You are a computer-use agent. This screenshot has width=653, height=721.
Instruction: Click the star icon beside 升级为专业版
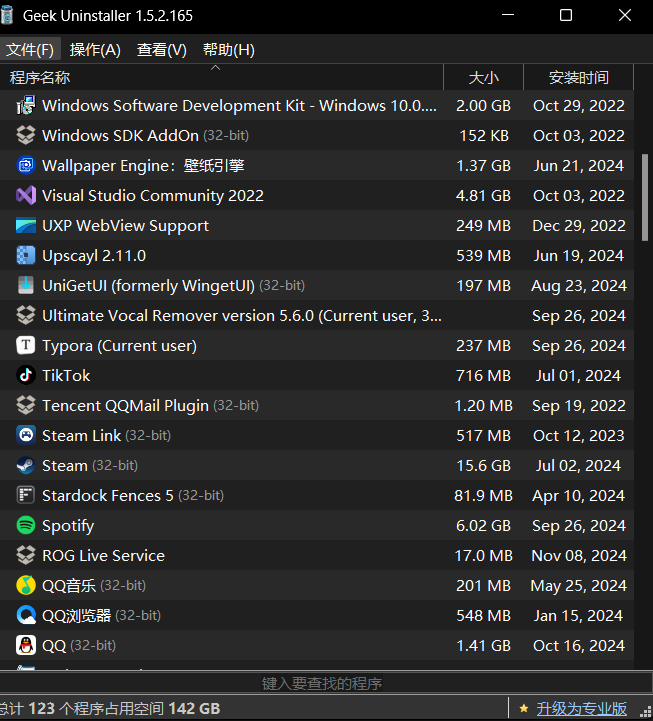(x=523, y=709)
